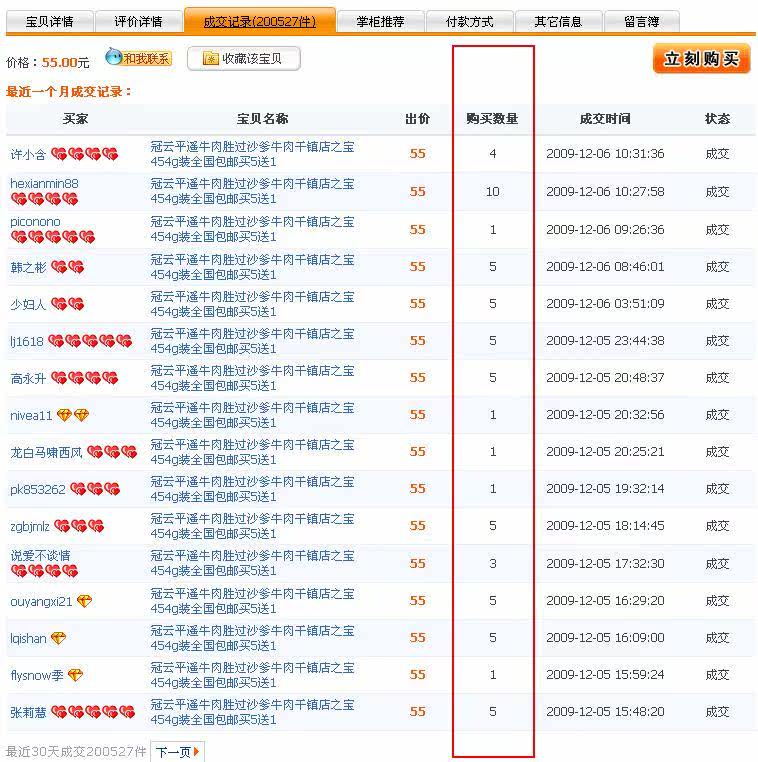The image size is (758, 762).
Task: Open item name link in hexianmin88 row
Action: pyautogui.click(x=252, y=191)
